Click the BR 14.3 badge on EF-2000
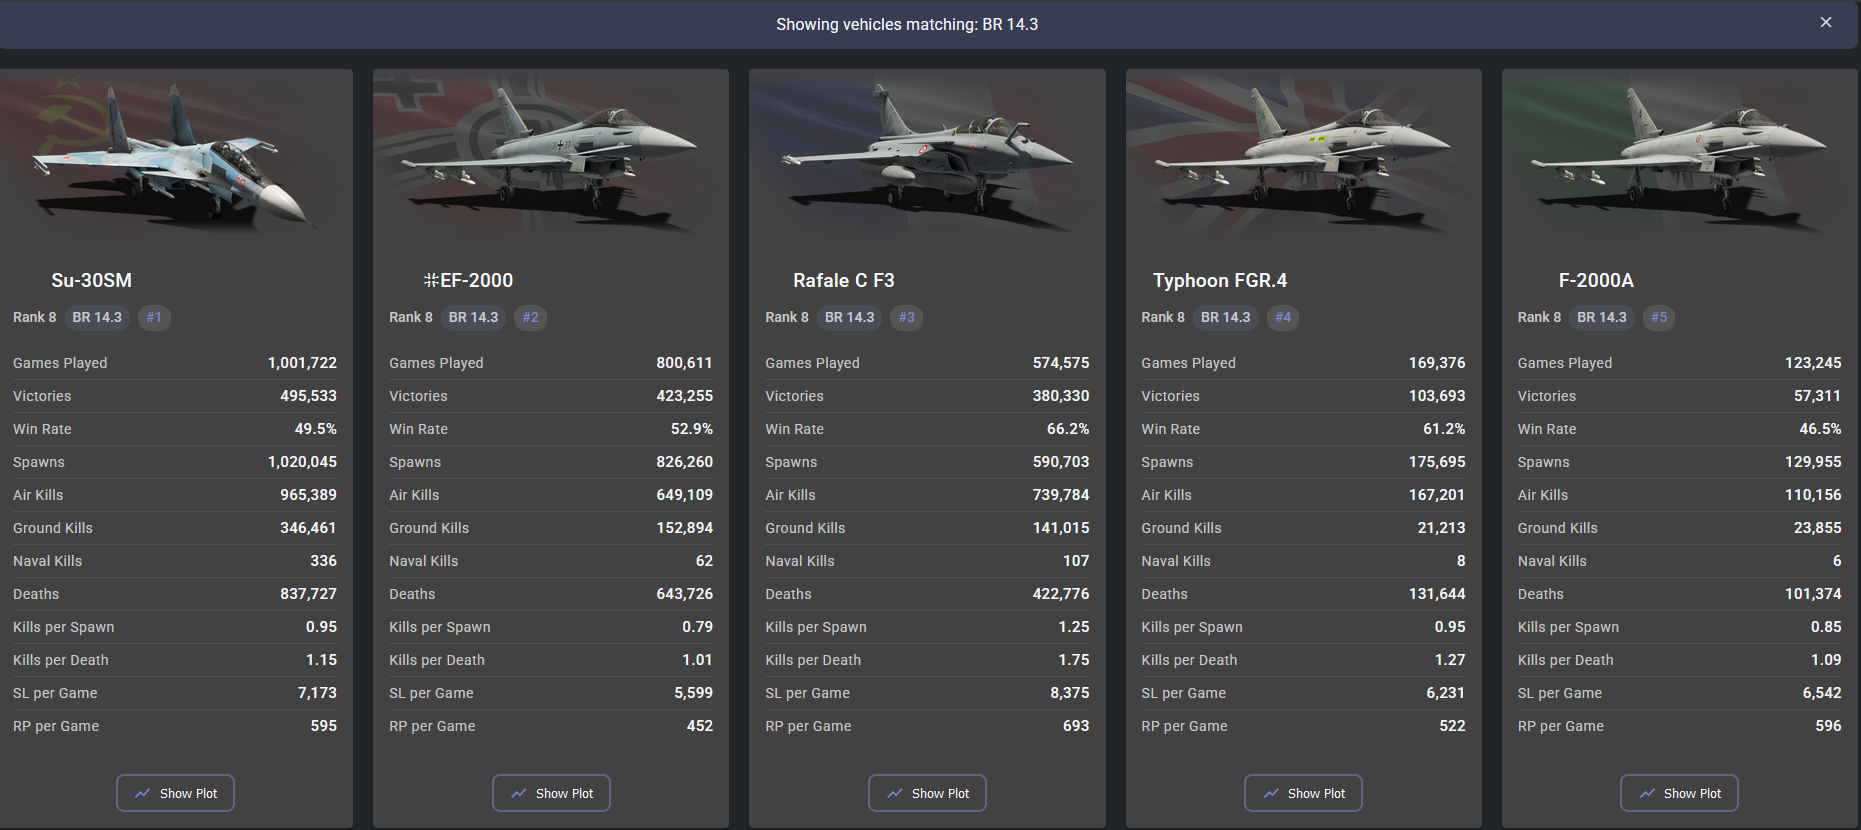The image size is (1861, 830). coord(473,317)
